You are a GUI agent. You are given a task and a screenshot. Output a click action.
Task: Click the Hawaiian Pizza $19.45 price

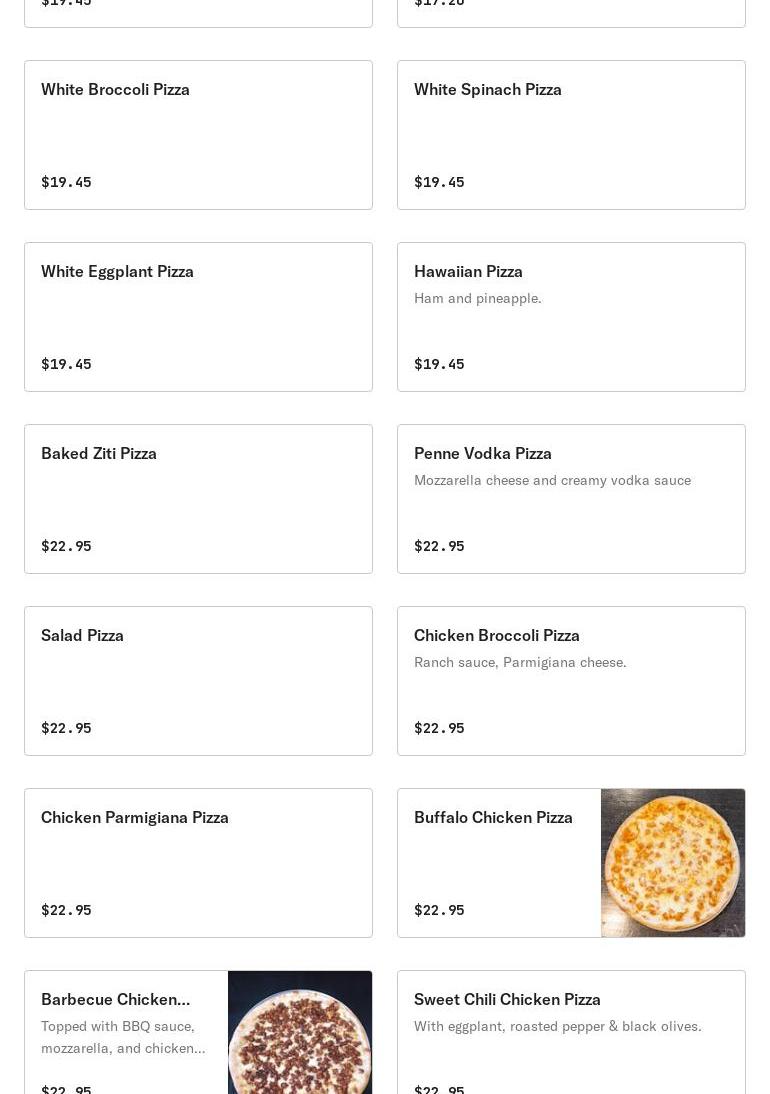pos(439,364)
